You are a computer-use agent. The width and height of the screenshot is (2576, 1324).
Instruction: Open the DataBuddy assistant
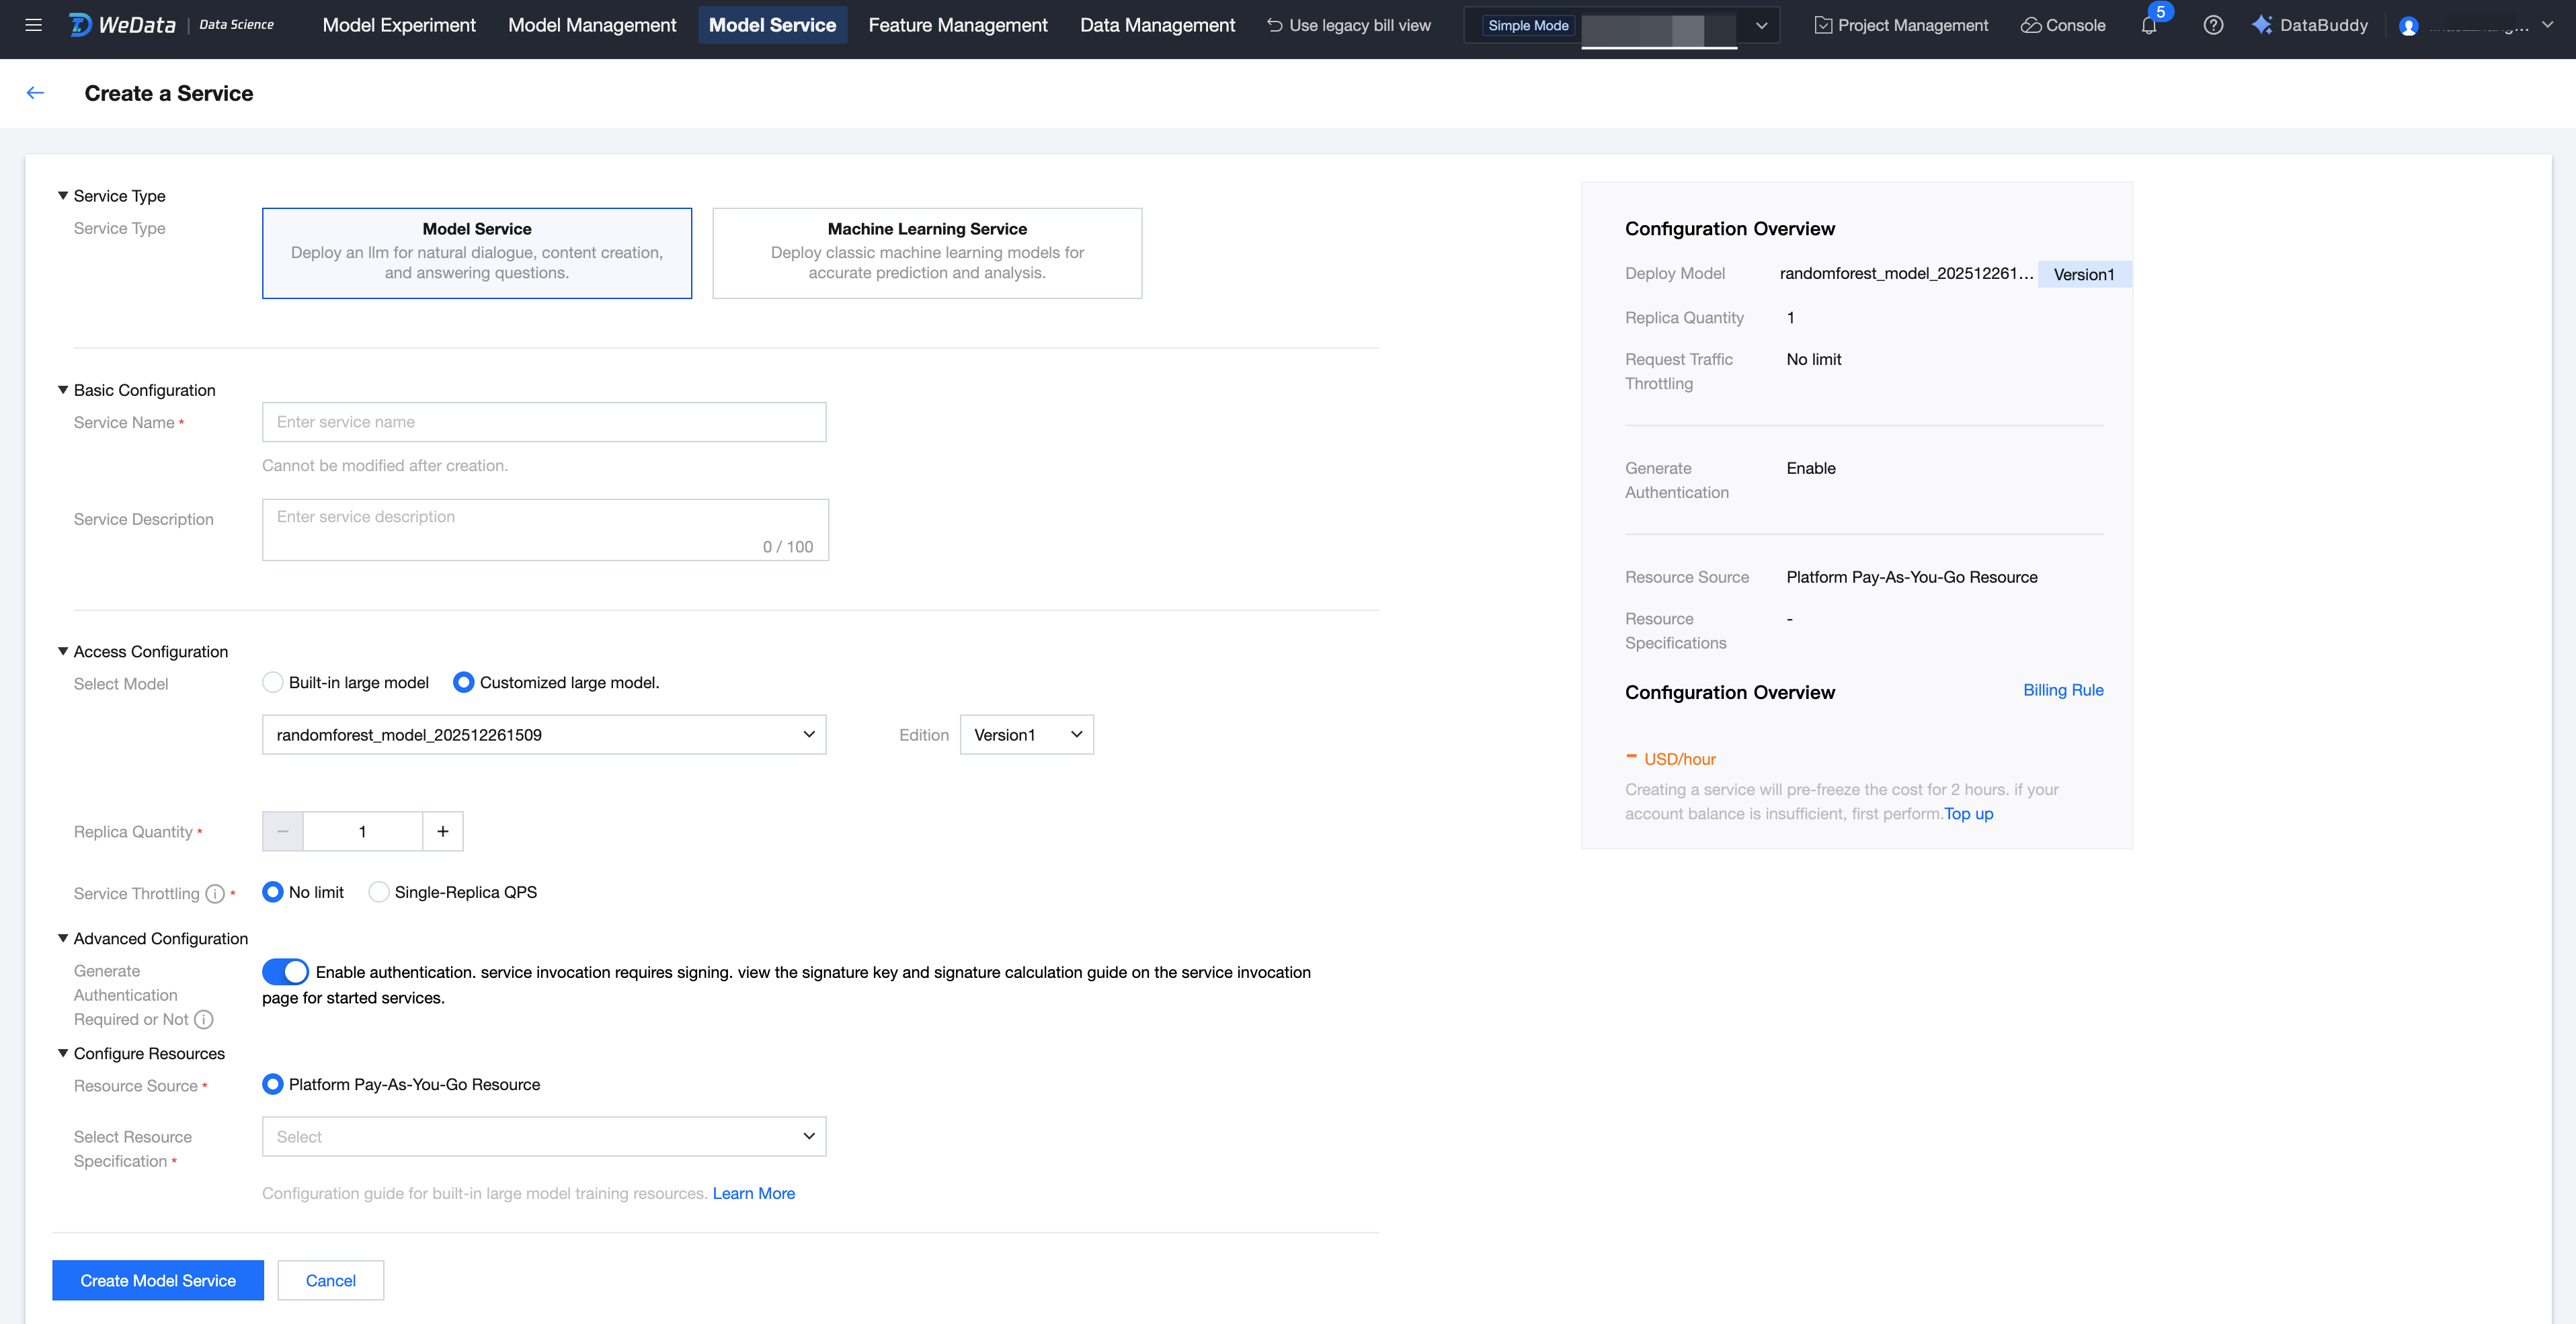[2310, 25]
